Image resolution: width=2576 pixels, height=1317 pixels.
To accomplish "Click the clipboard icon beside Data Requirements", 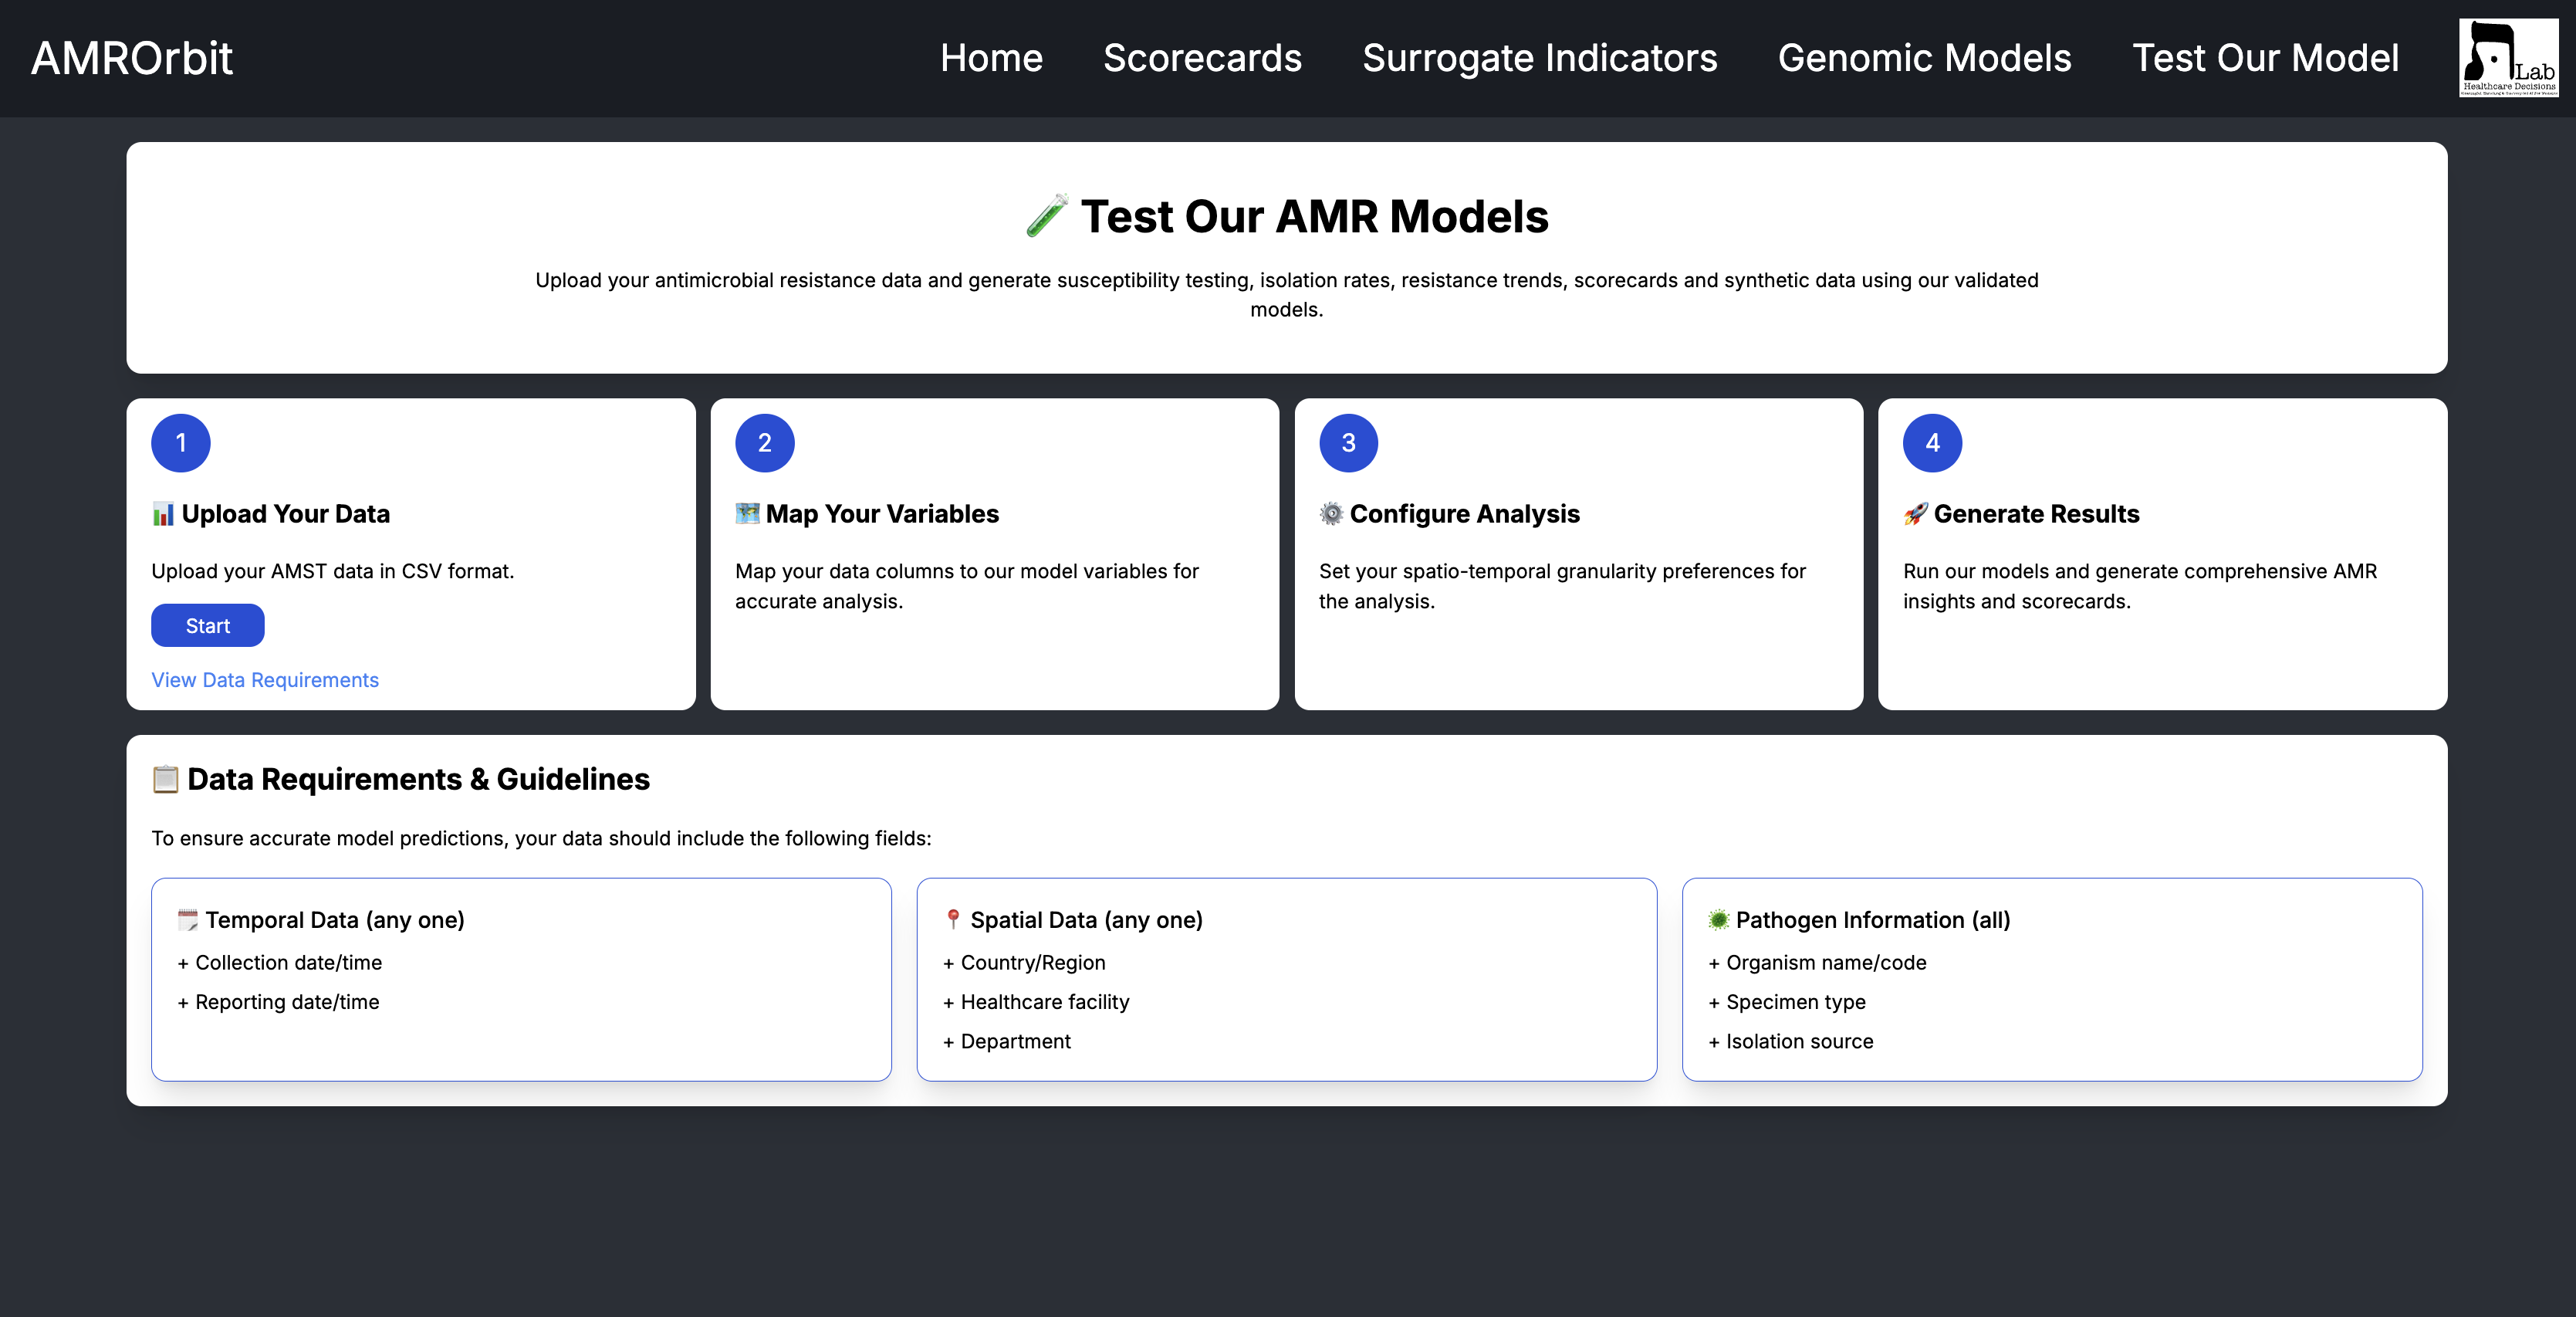I will pos(165,779).
